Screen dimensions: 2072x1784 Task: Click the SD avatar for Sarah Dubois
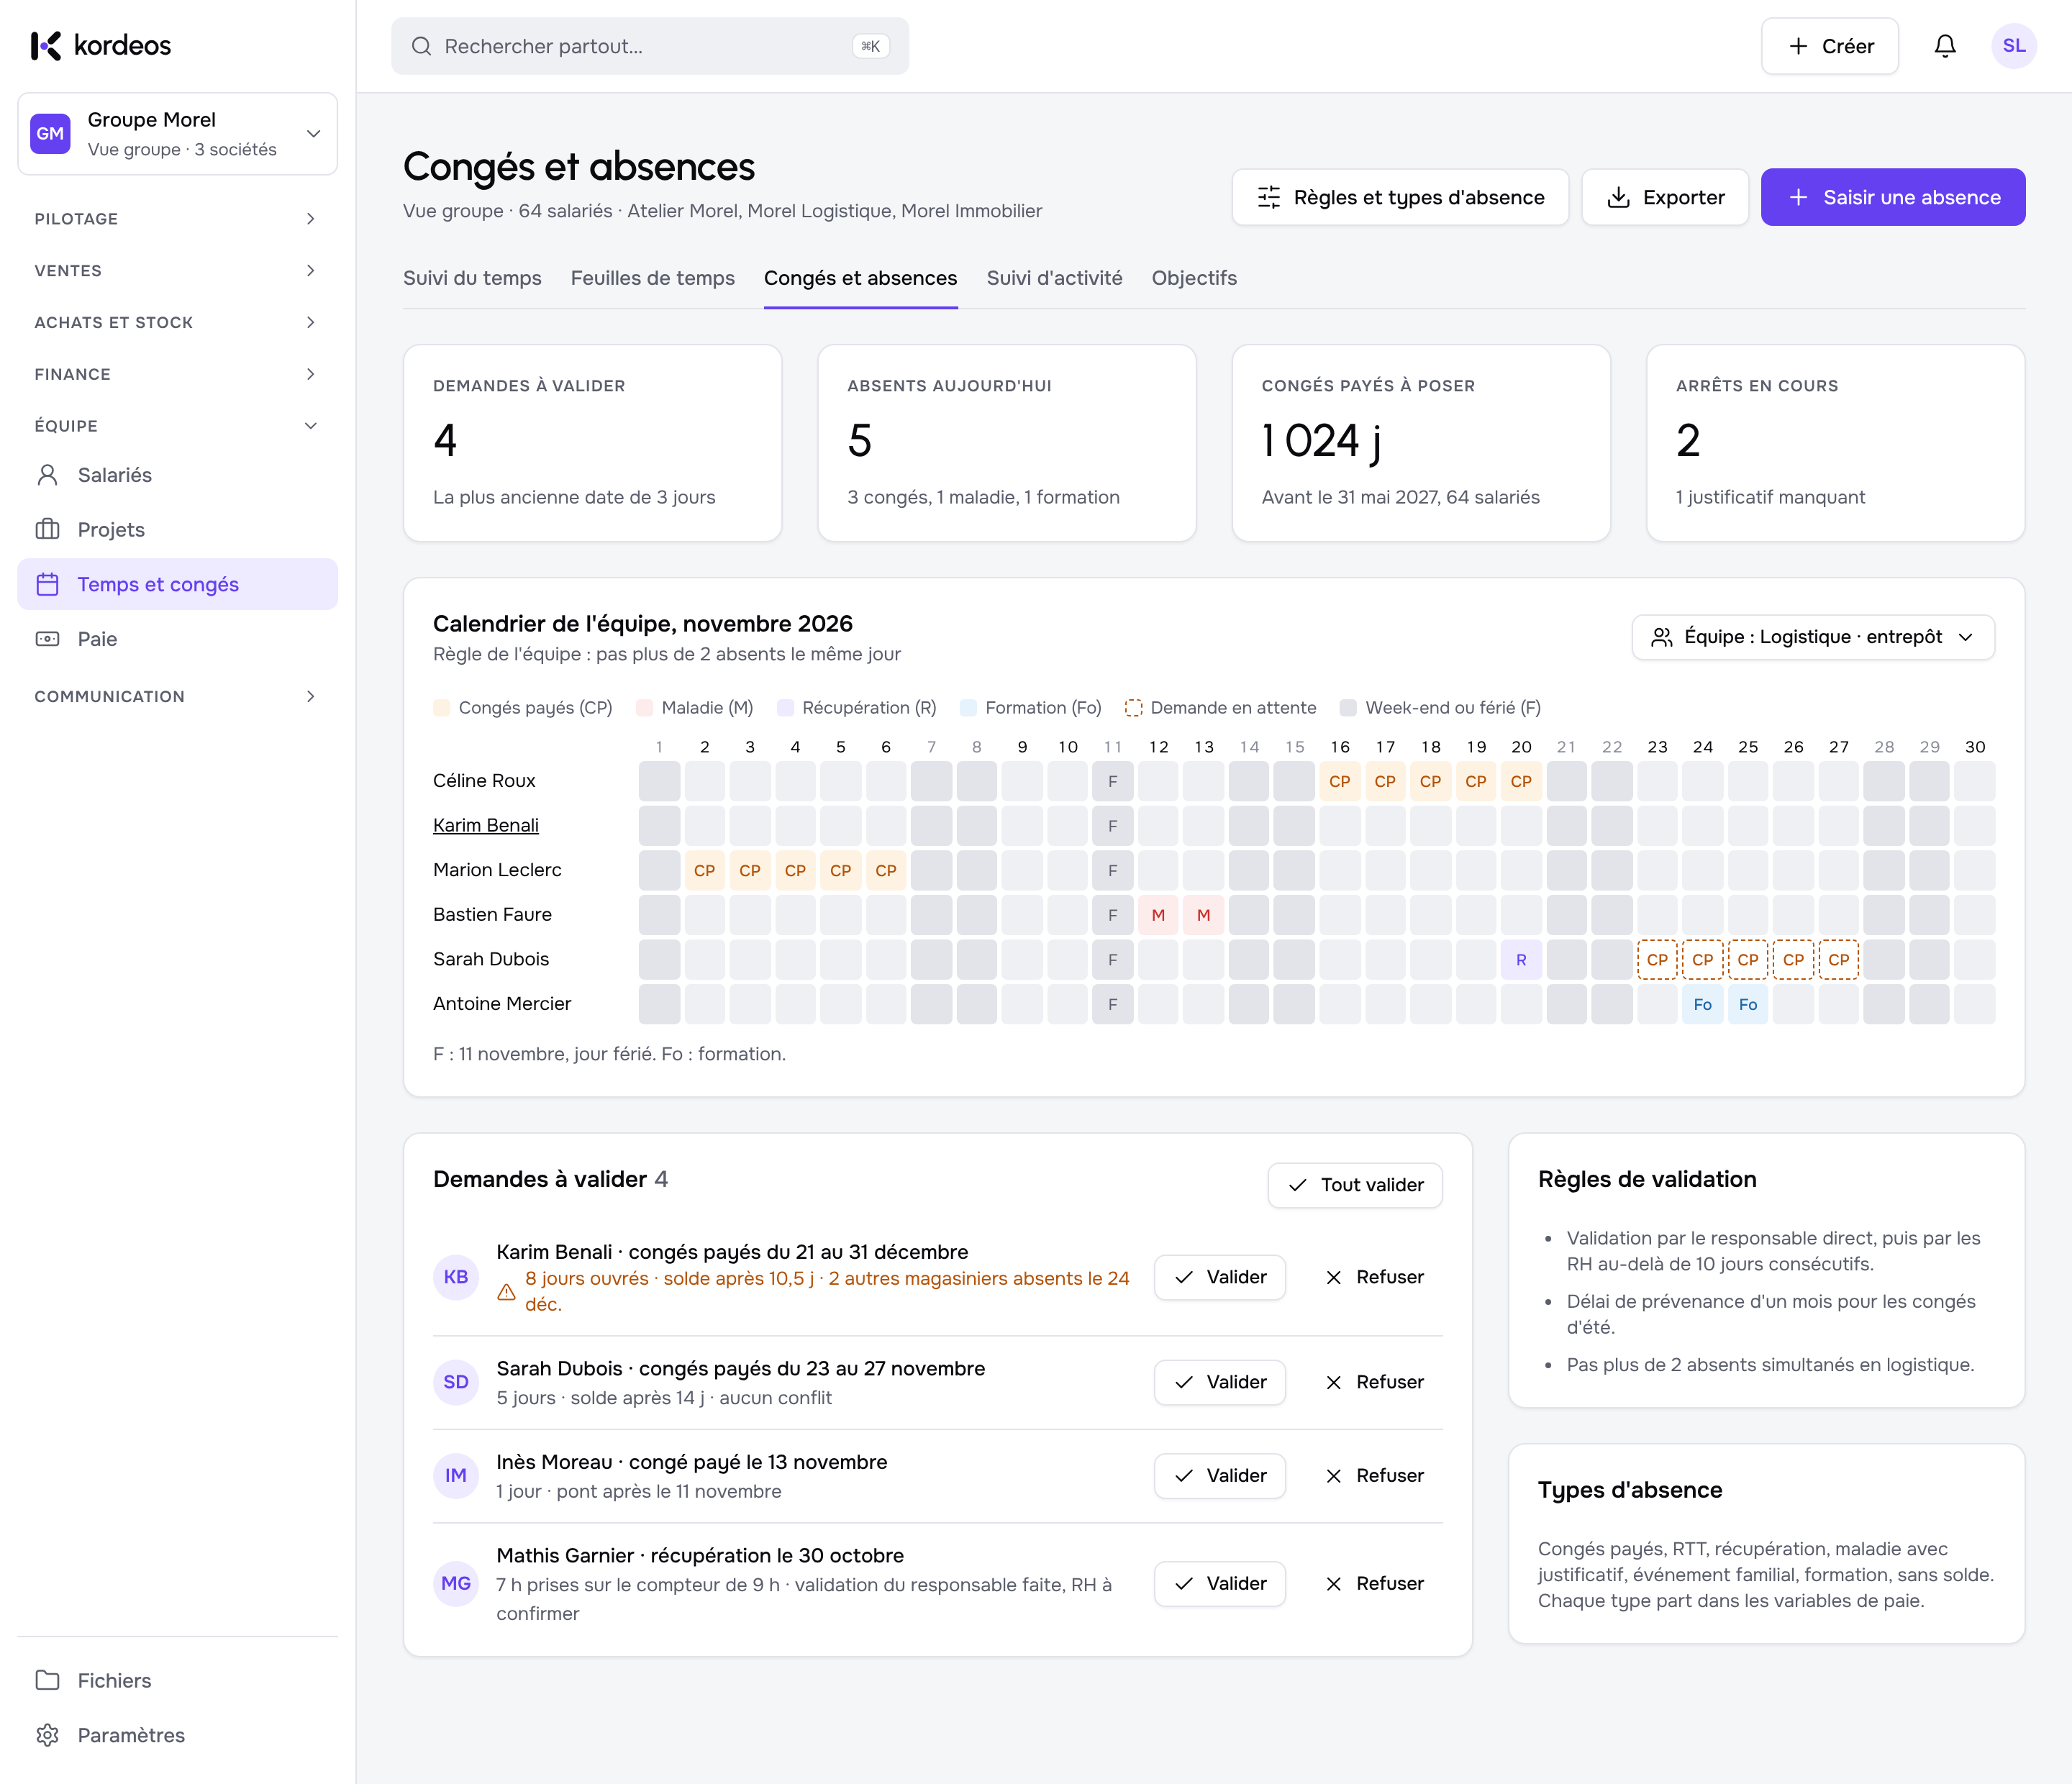point(456,1382)
